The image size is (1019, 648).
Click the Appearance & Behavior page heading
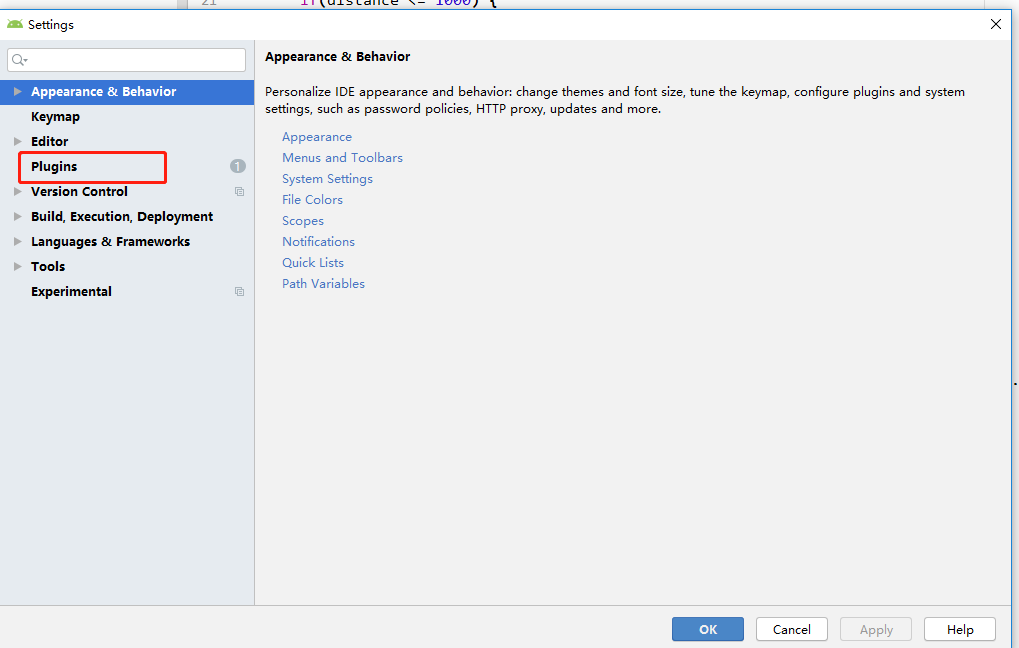coord(337,57)
